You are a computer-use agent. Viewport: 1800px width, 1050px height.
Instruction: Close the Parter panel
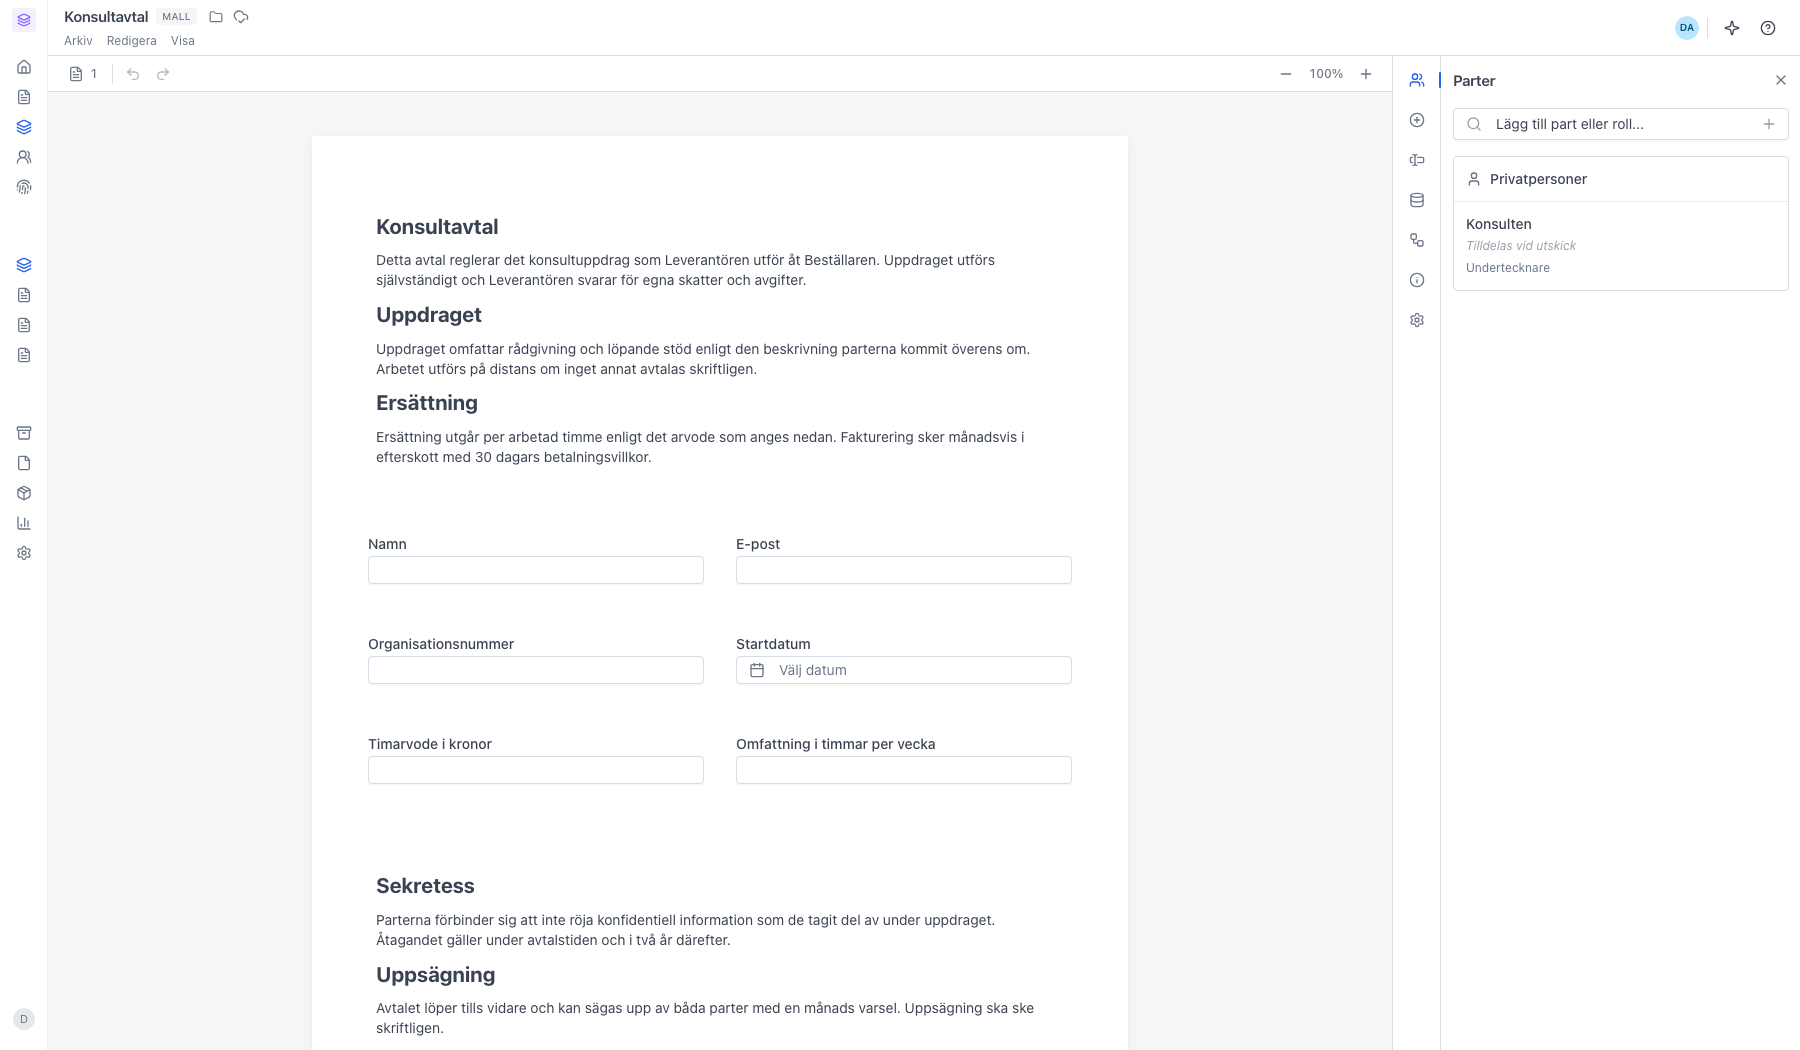1781,80
